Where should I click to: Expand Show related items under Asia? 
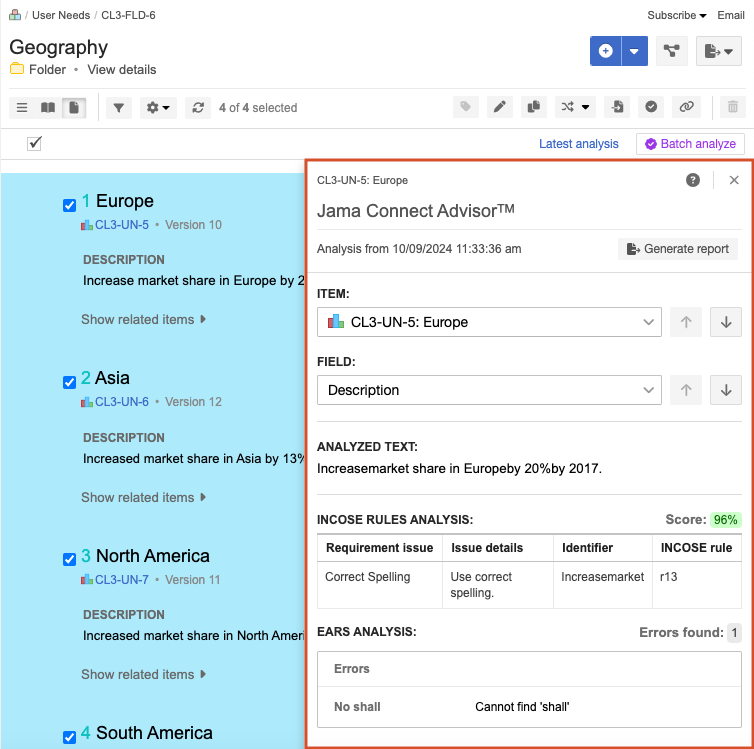pyautogui.click(x=143, y=497)
